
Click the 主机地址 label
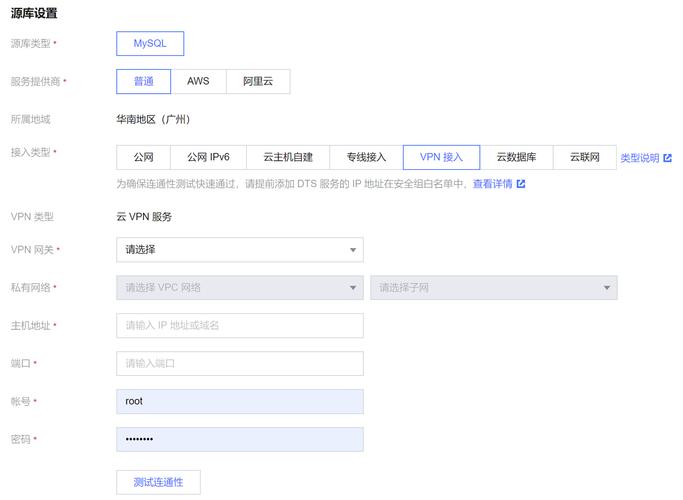[x=30, y=326]
